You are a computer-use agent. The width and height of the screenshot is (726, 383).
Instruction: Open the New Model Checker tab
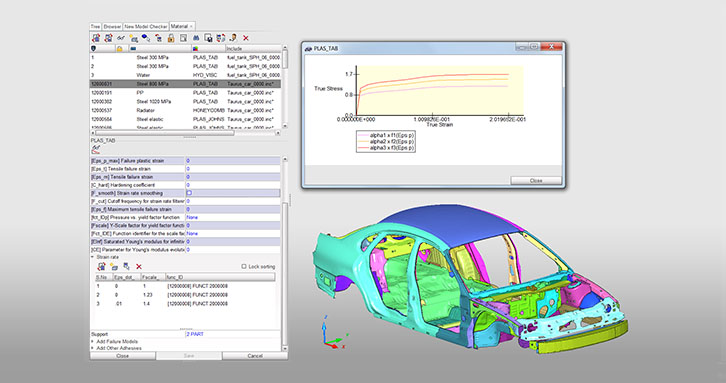(x=145, y=26)
